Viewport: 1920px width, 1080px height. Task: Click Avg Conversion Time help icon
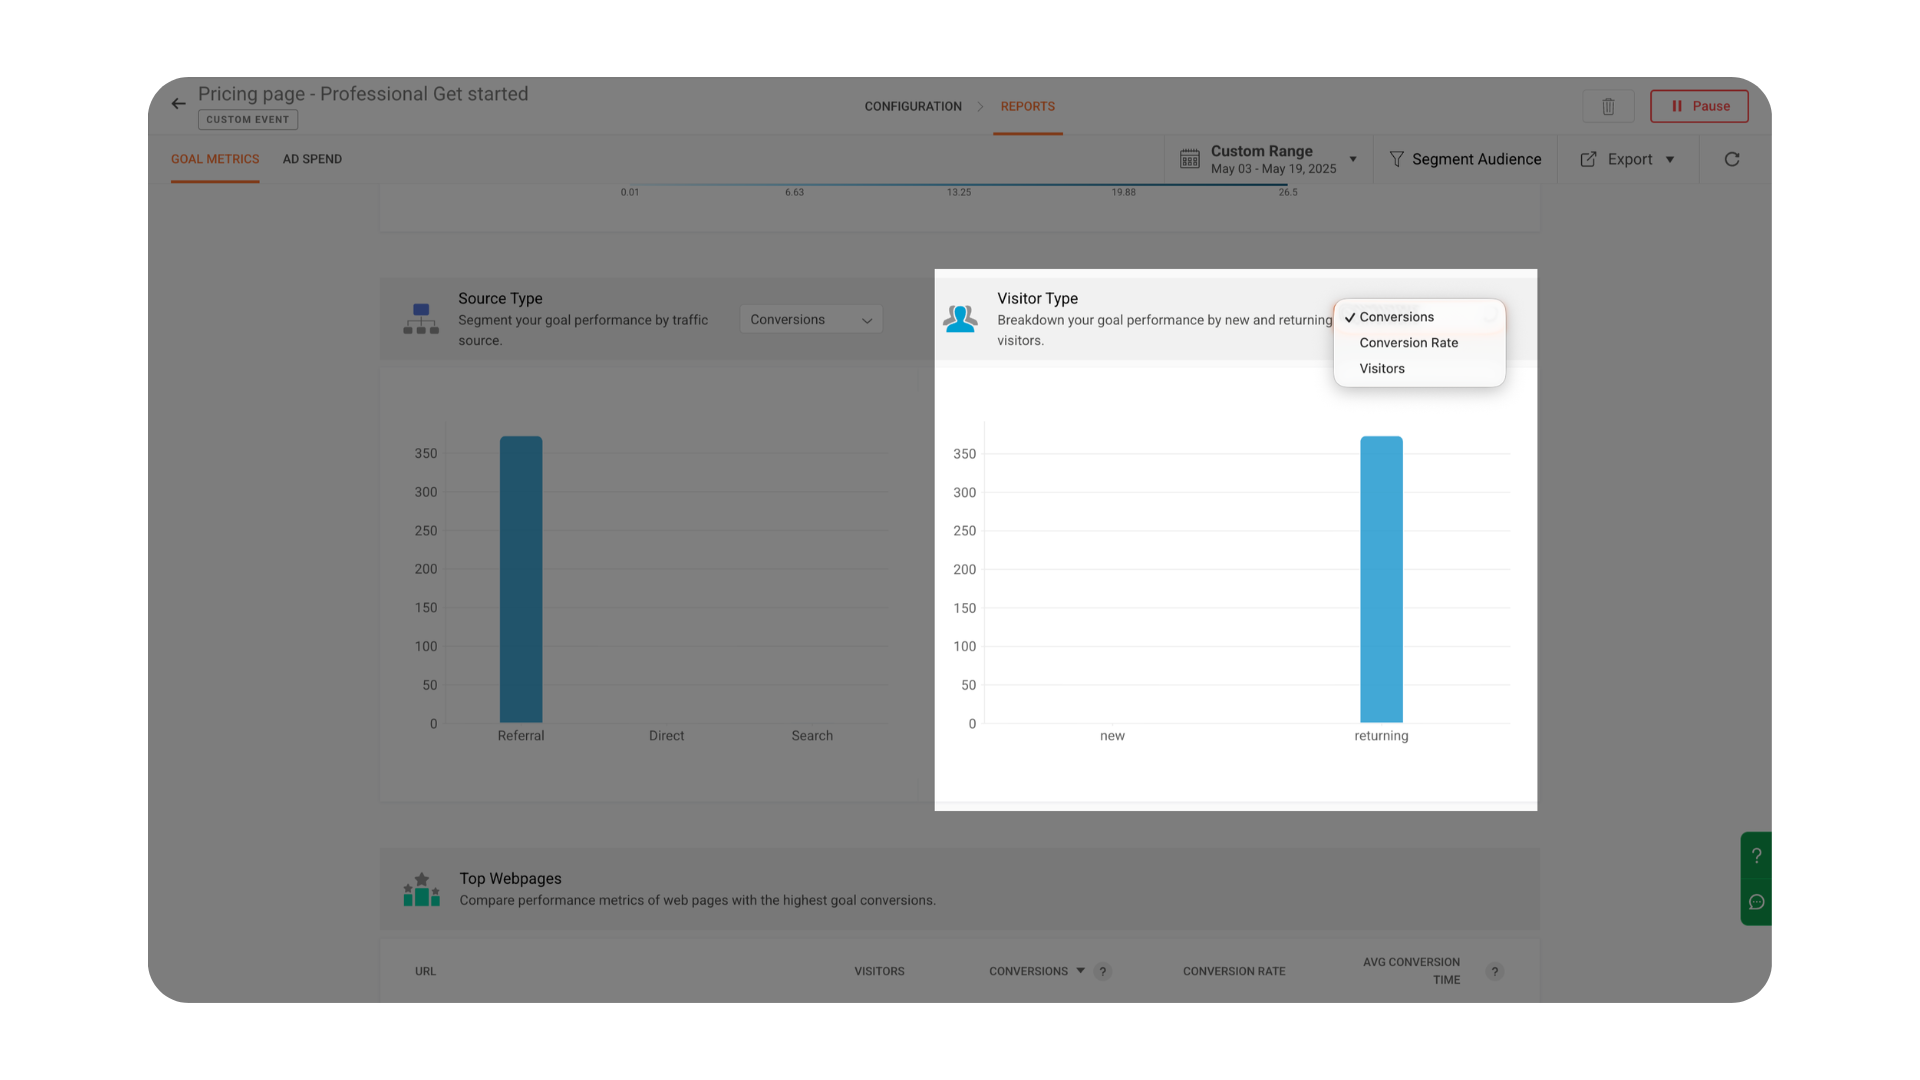1494,971
